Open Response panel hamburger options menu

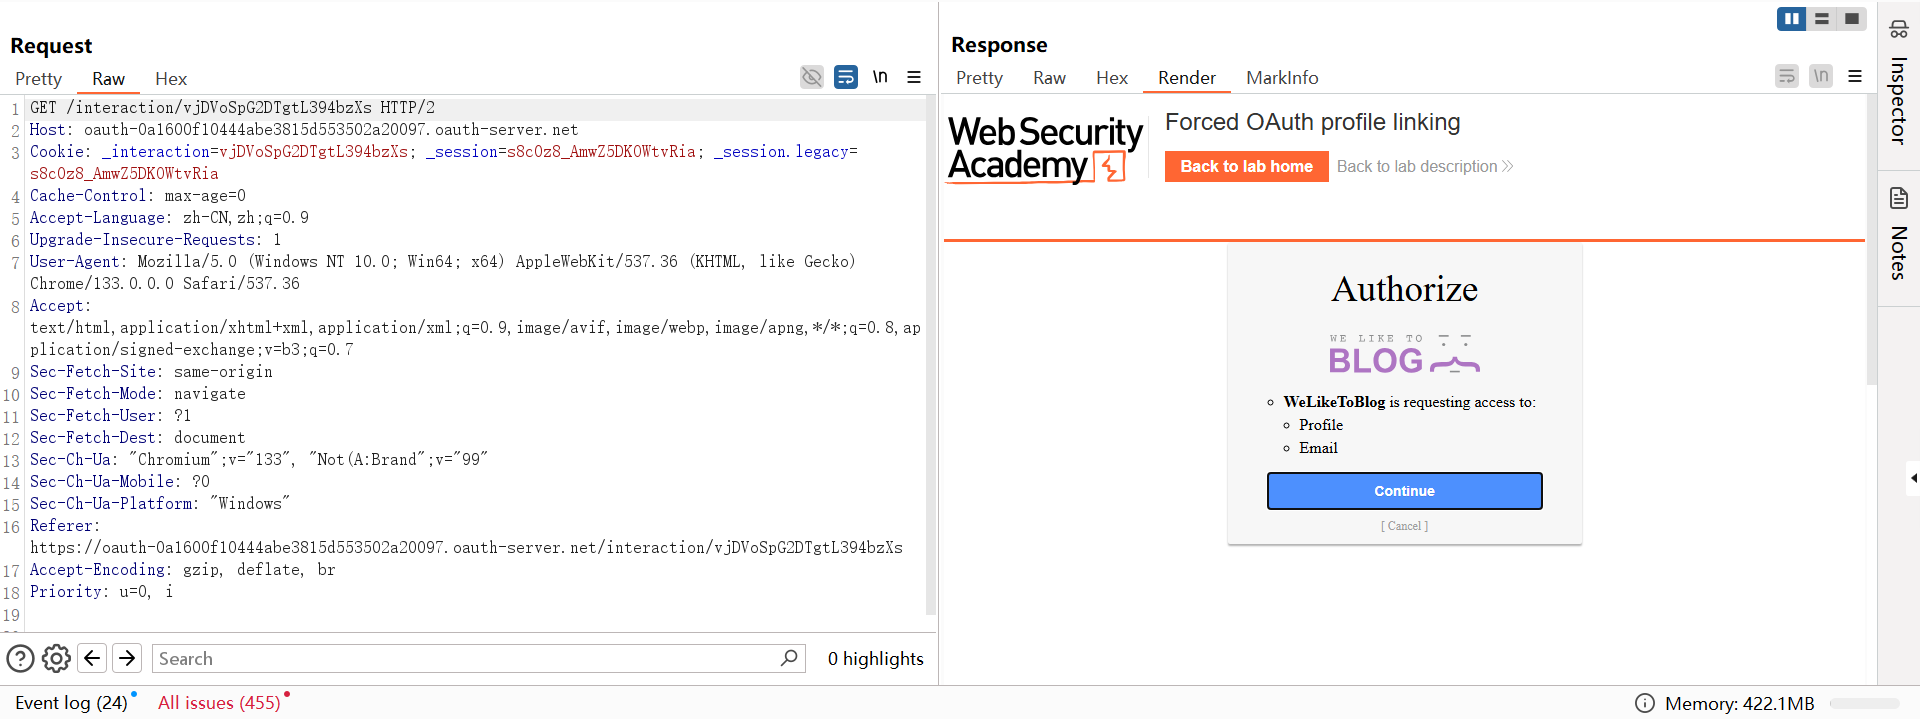(x=1855, y=76)
